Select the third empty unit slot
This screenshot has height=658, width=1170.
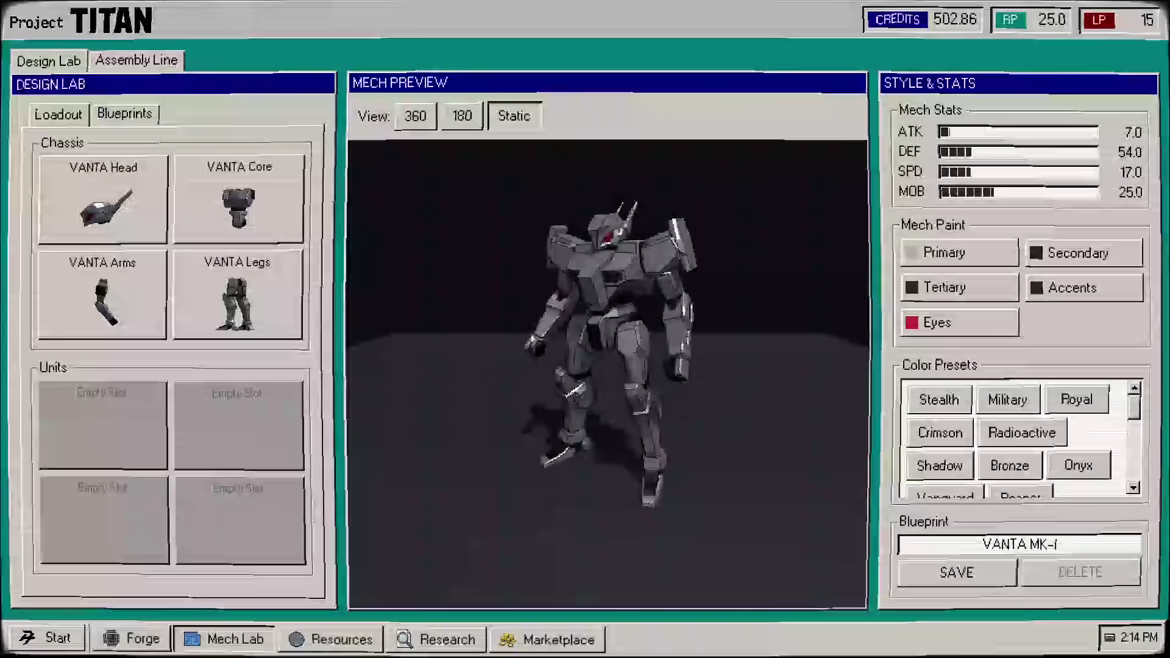coord(104,520)
